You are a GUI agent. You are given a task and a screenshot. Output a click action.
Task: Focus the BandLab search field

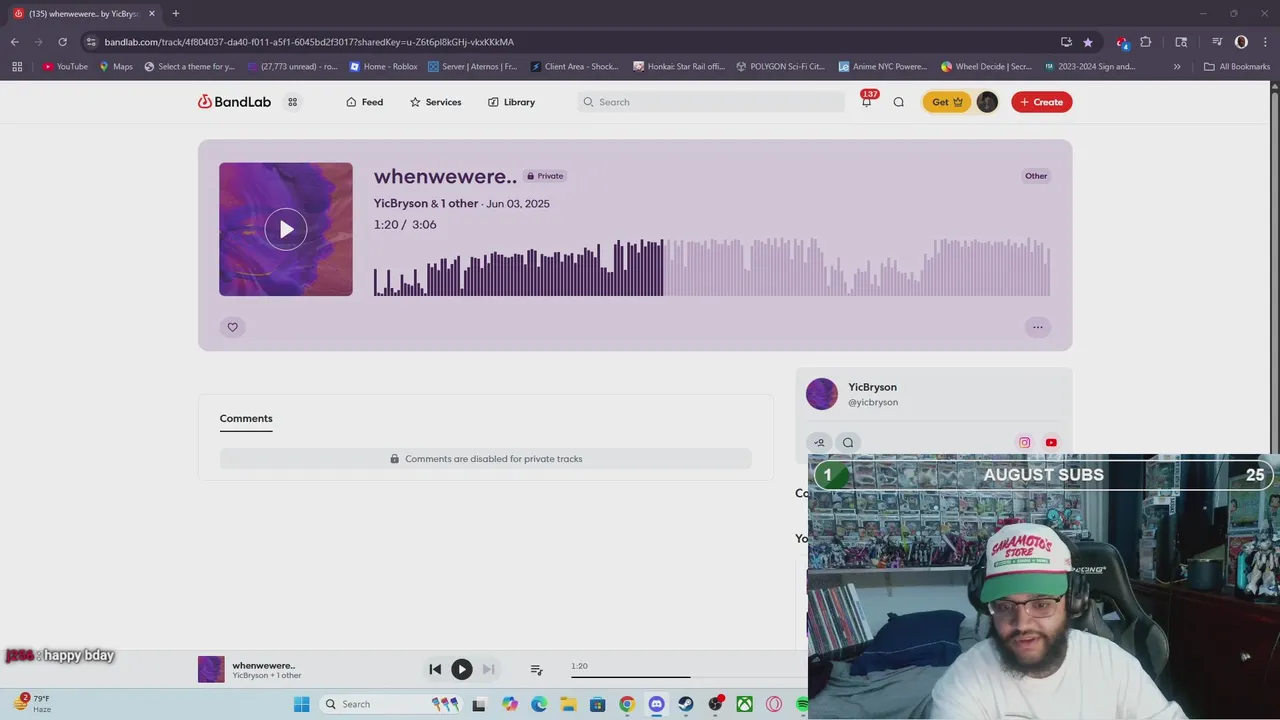711,102
